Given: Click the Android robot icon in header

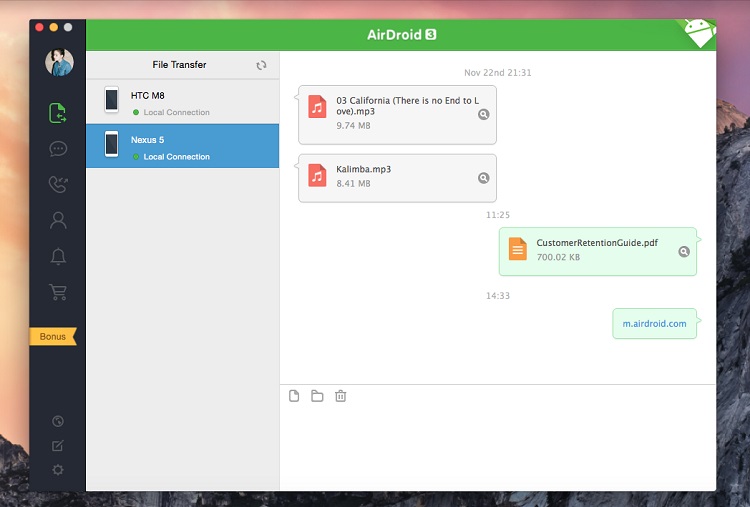Looking at the screenshot, I should pos(699,33).
